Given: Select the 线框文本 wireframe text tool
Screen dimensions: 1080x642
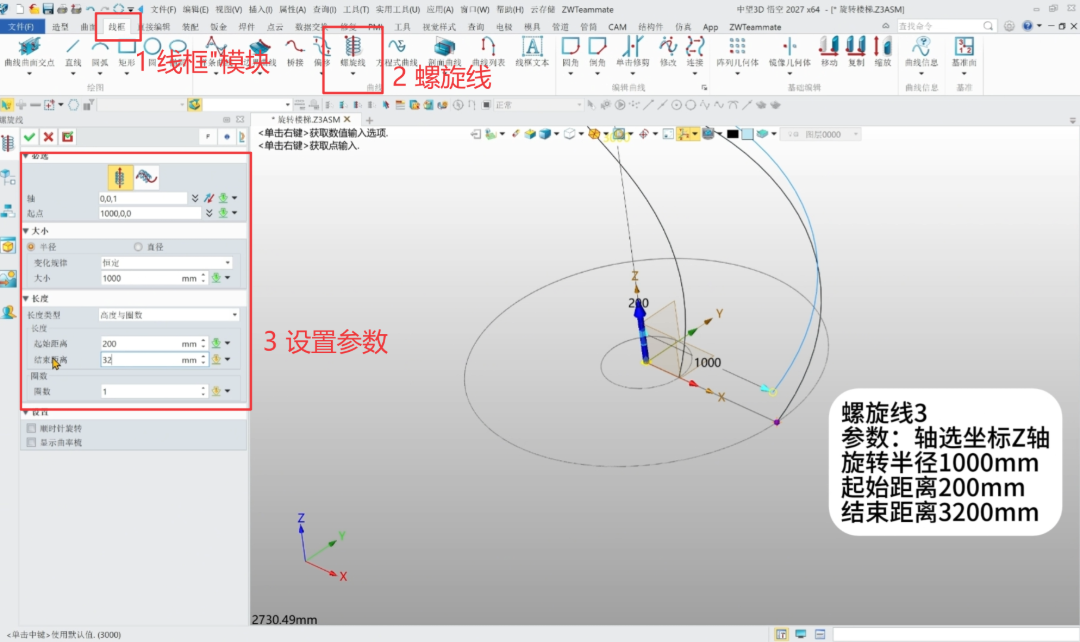Looking at the screenshot, I should [532, 52].
